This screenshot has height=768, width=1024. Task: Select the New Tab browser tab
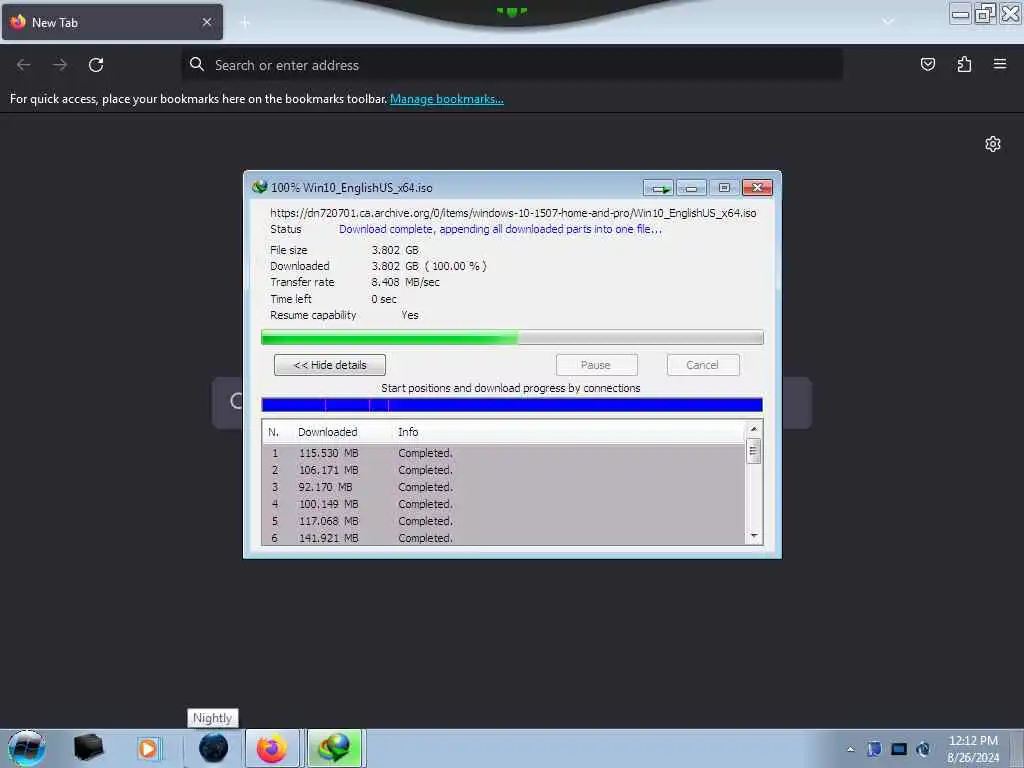click(x=112, y=22)
